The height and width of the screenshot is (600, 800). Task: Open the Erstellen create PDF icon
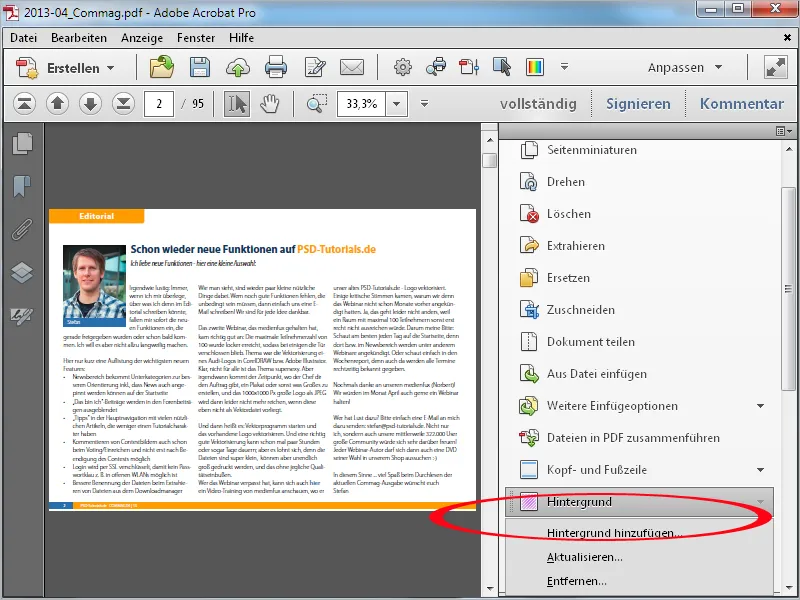pyautogui.click(x=27, y=68)
